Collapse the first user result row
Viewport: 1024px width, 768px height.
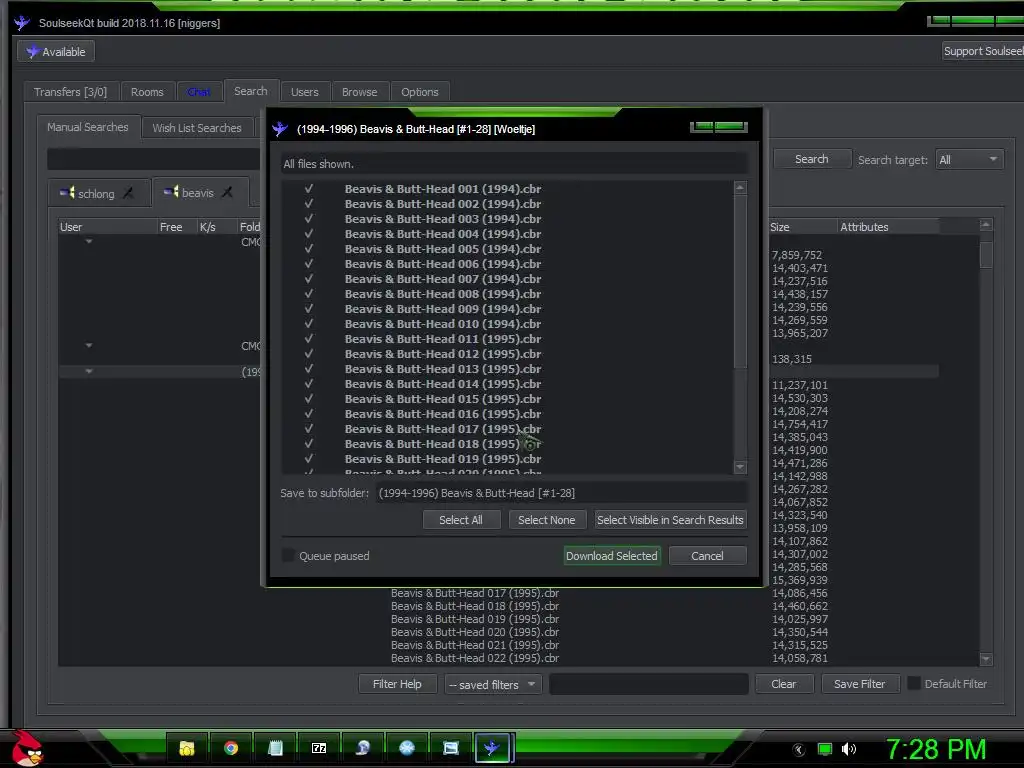coord(89,242)
